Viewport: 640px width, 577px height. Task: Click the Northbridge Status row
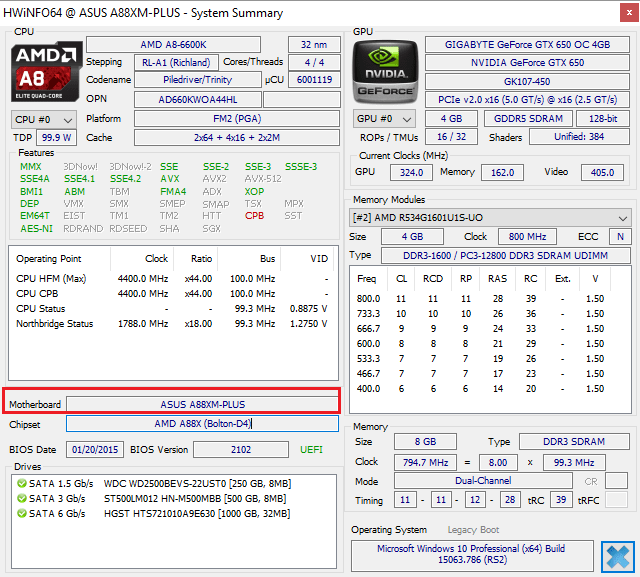click(x=173, y=324)
